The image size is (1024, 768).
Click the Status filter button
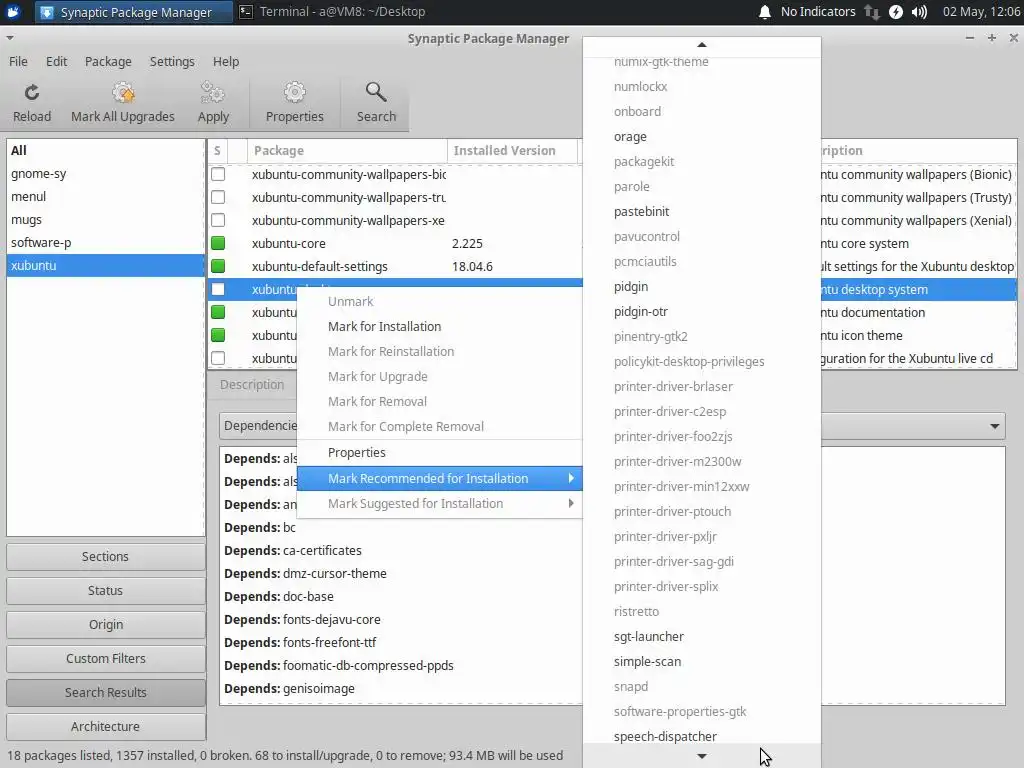pyautogui.click(x=106, y=590)
